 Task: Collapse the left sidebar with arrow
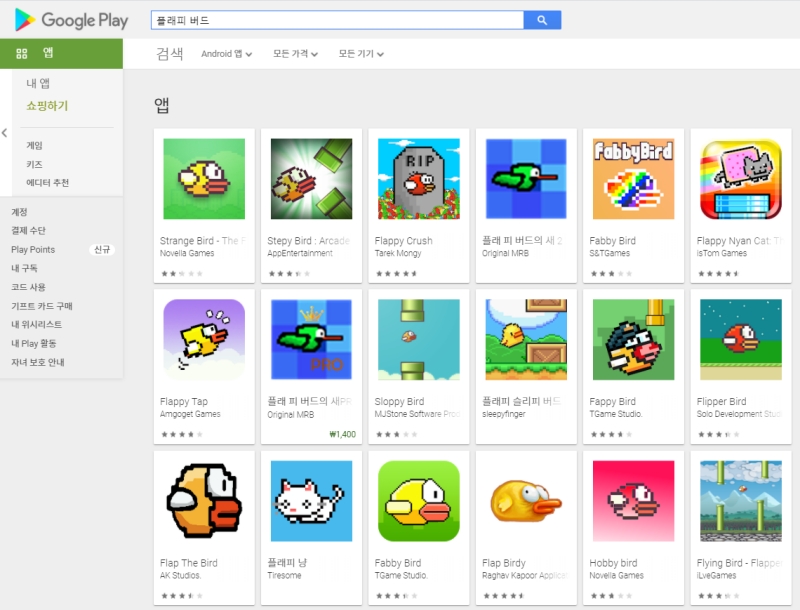tap(5, 133)
